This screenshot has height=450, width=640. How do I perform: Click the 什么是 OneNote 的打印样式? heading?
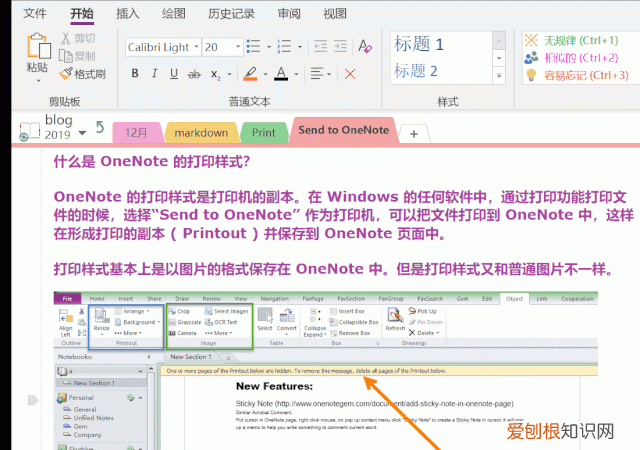(152, 161)
